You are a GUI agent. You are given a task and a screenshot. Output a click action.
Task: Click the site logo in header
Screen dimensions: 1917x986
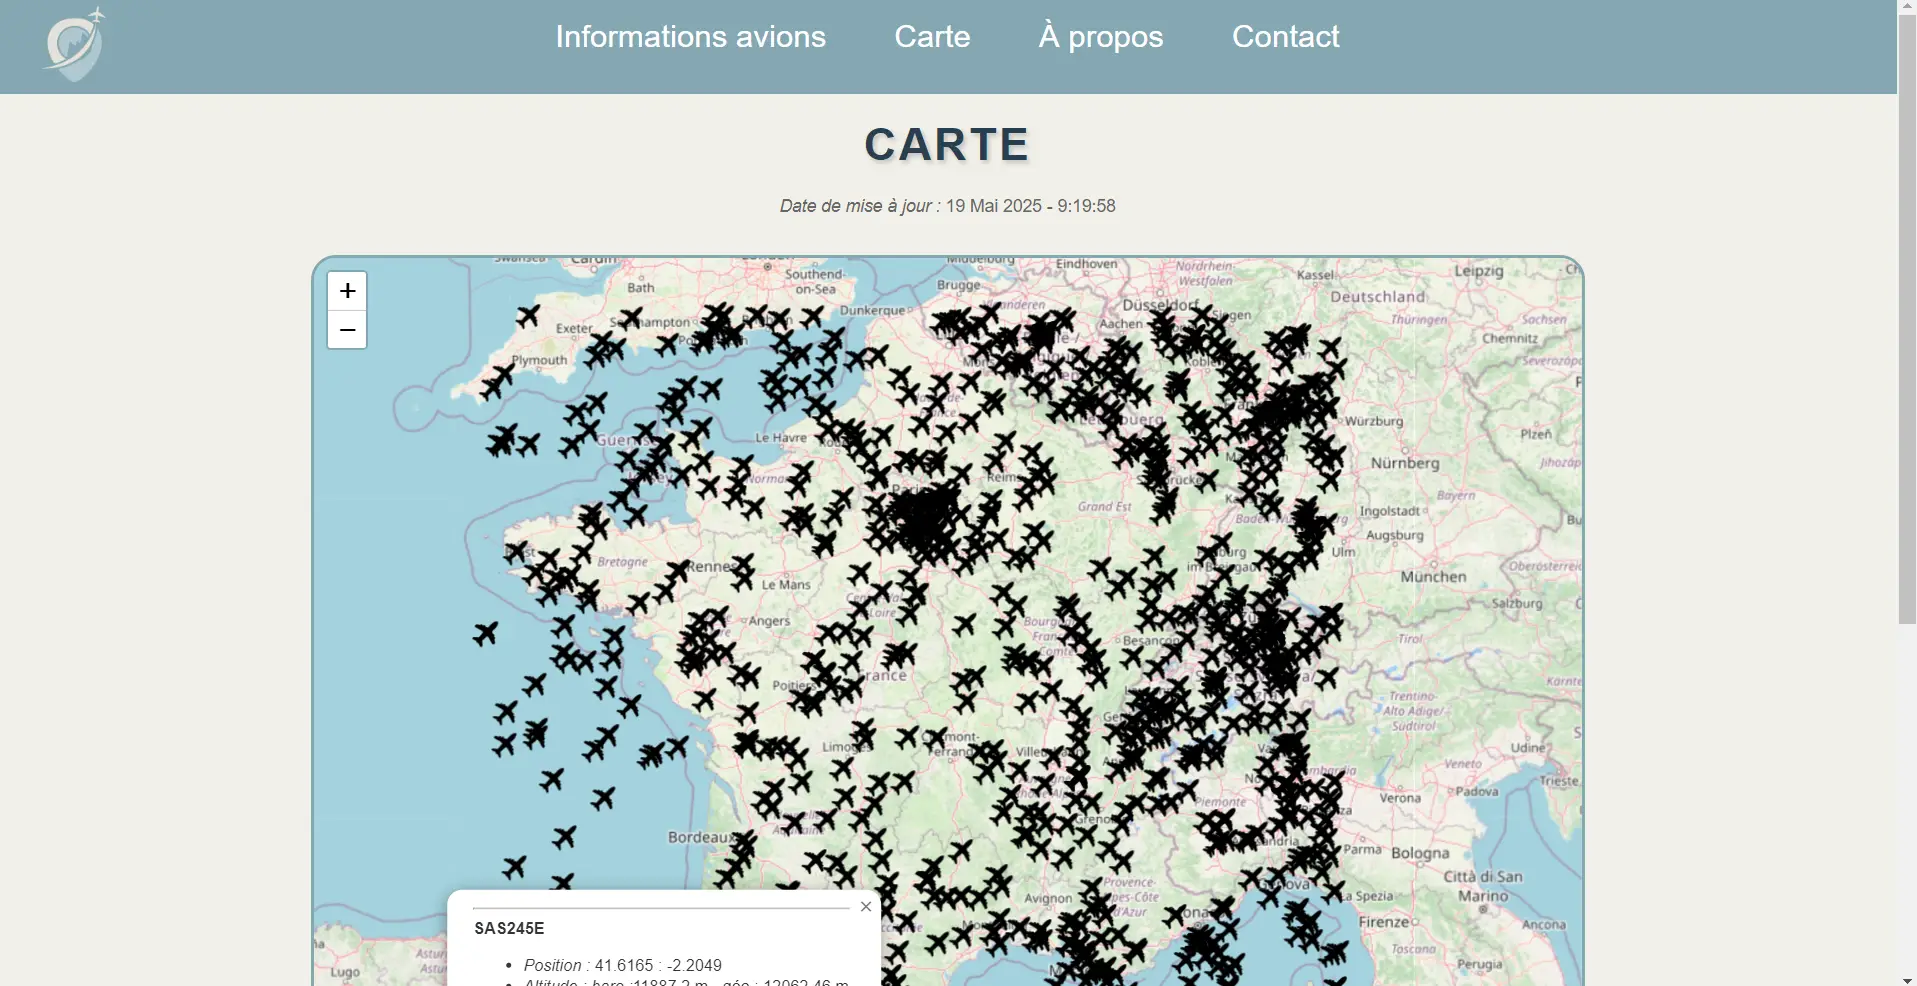pyautogui.click(x=74, y=44)
